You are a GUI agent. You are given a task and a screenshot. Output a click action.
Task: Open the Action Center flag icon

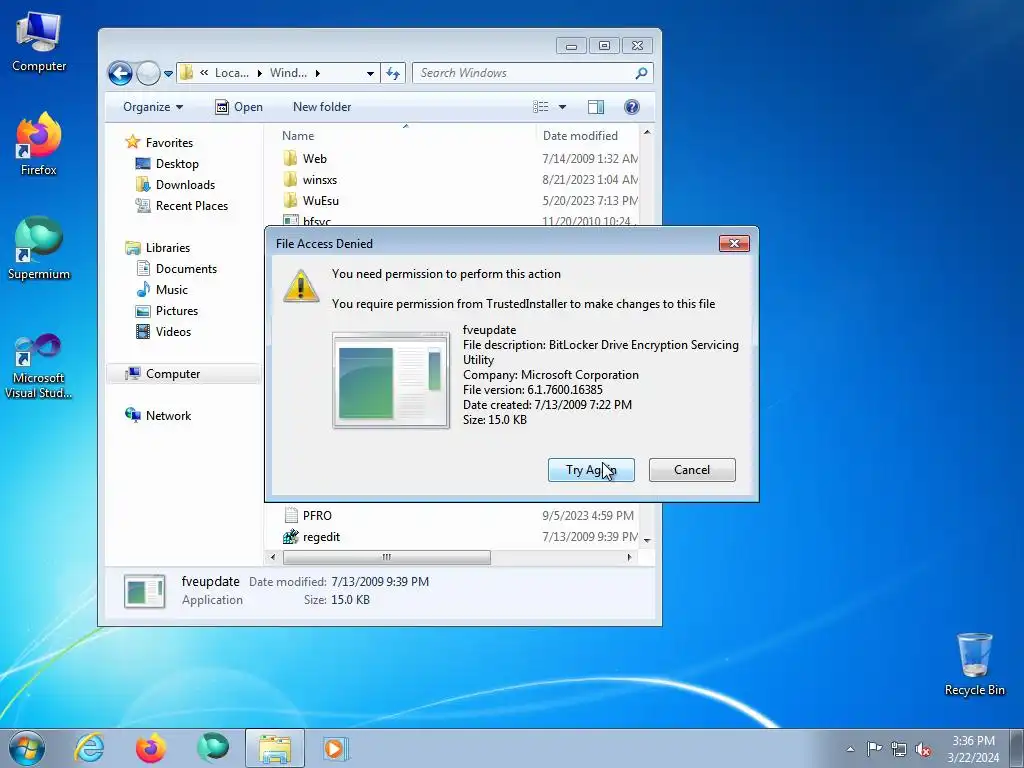click(x=874, y=749)
